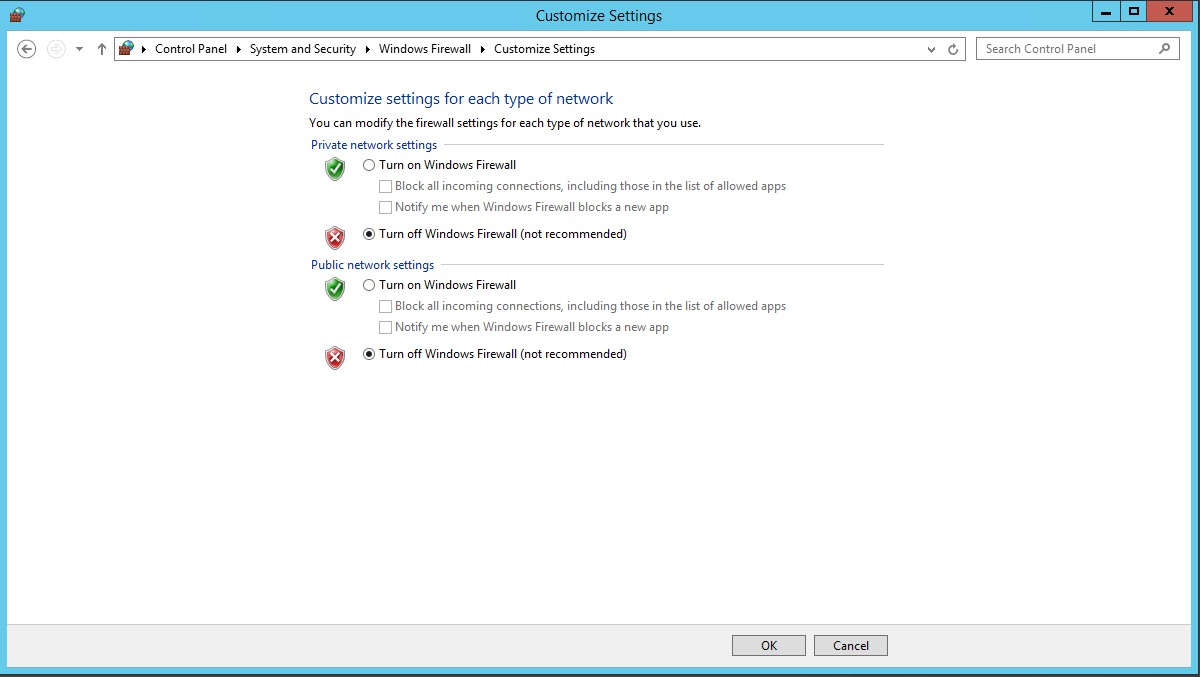This screenshot has height=677, width=1200.
Task: Open Control Panel breadcrumb
Action: click(191, 49)
